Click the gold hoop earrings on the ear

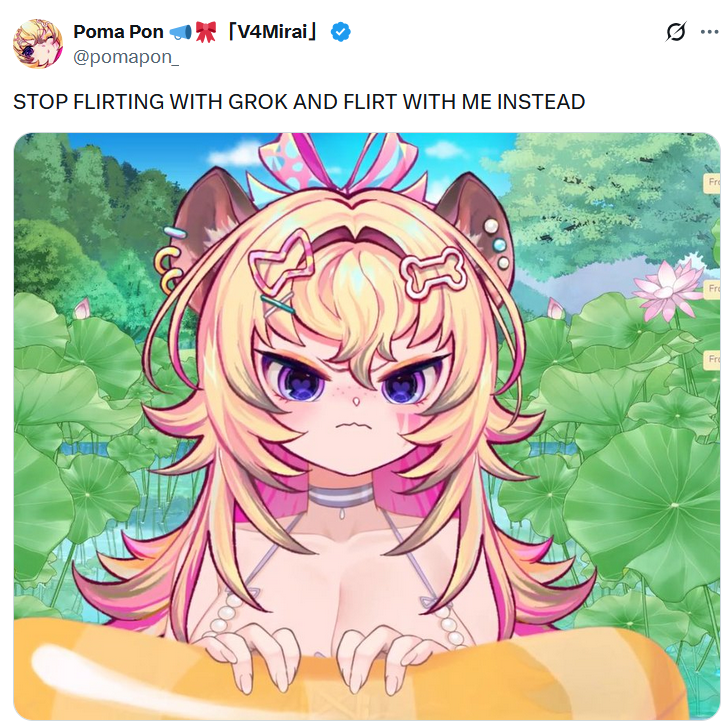click(168, 271)
